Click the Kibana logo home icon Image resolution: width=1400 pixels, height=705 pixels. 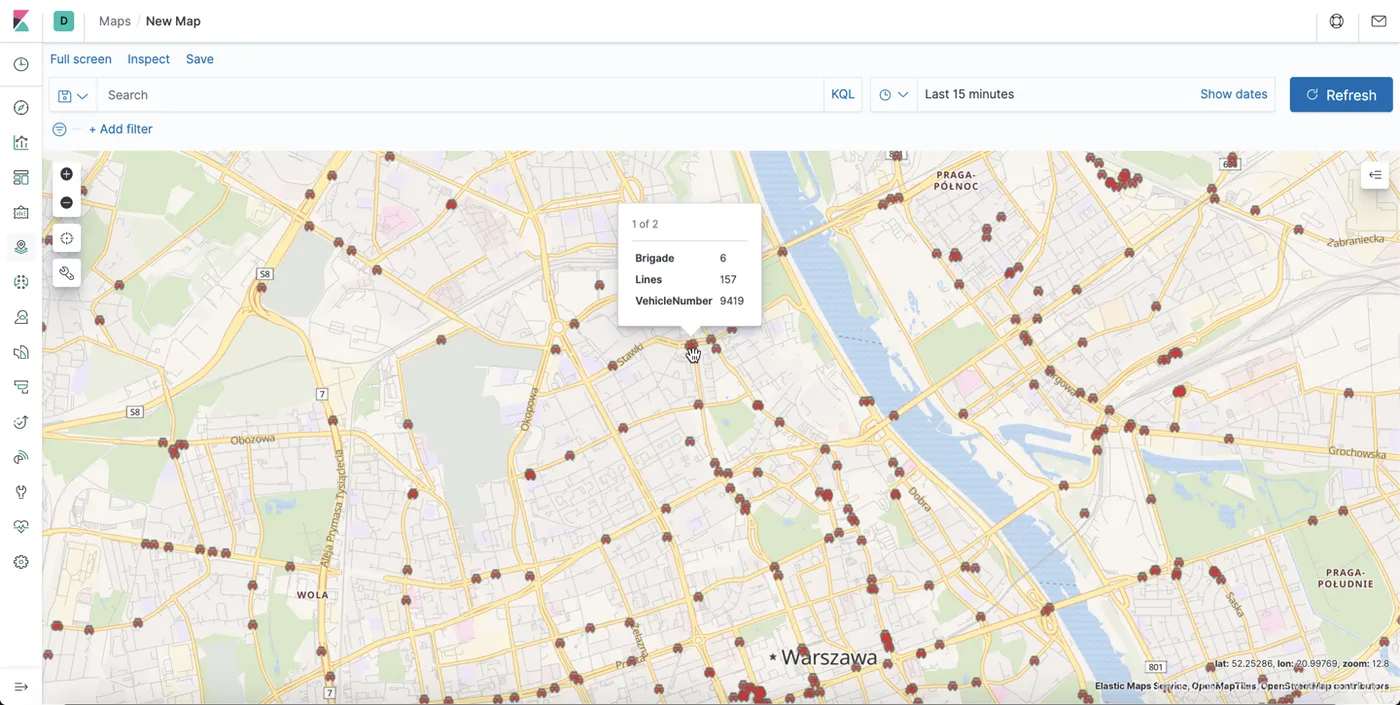[21, 21]
